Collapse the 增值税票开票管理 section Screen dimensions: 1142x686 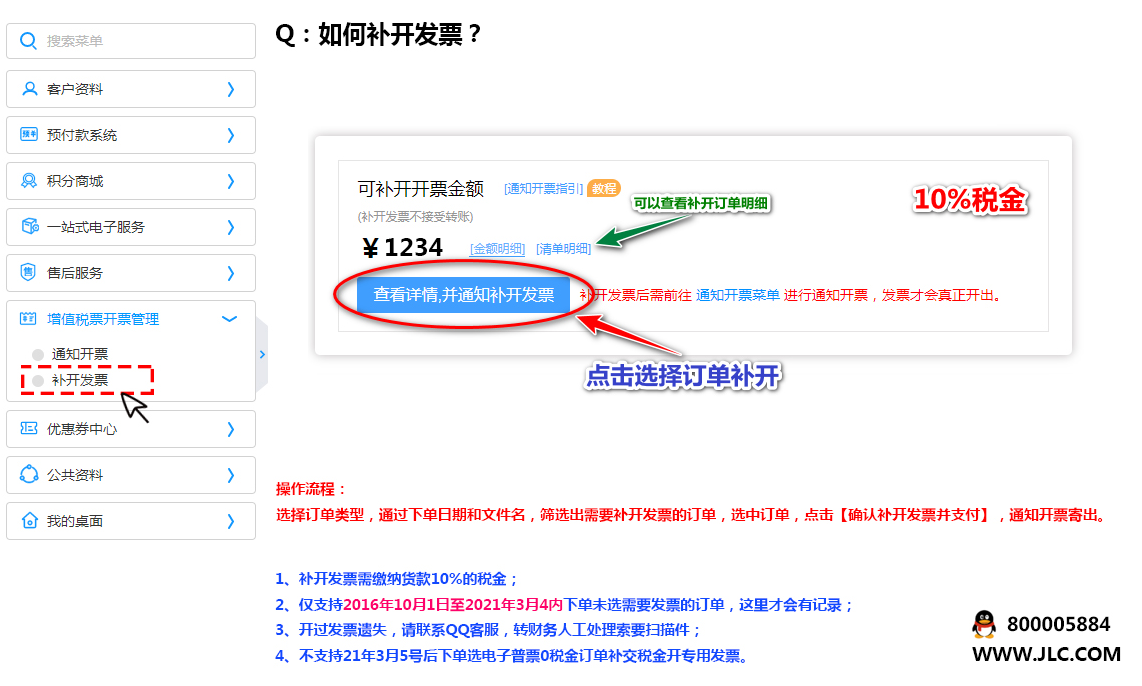pyautogui.click(x=230, y=319)
